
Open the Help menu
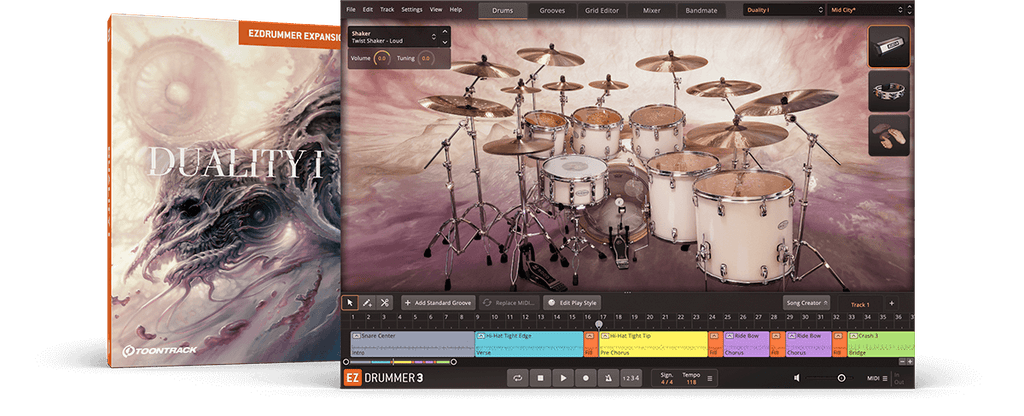(456, 10)
